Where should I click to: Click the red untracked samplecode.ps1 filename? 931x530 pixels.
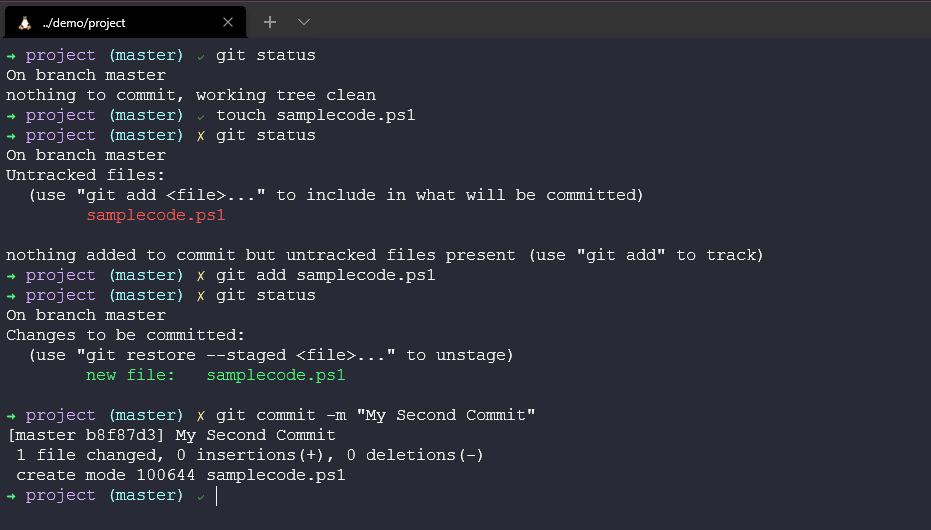(x=156, y=215)
